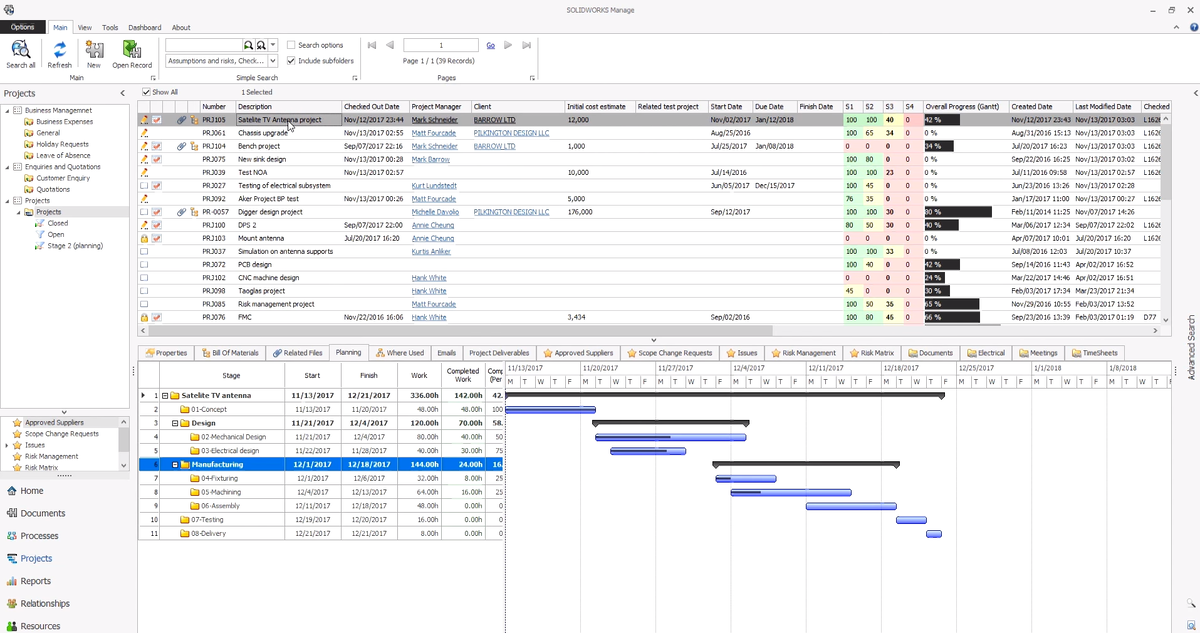The image size is (1200, 633).
Task: Open Mark Schneider manager link for PRJ105
Action: [434, 120]
